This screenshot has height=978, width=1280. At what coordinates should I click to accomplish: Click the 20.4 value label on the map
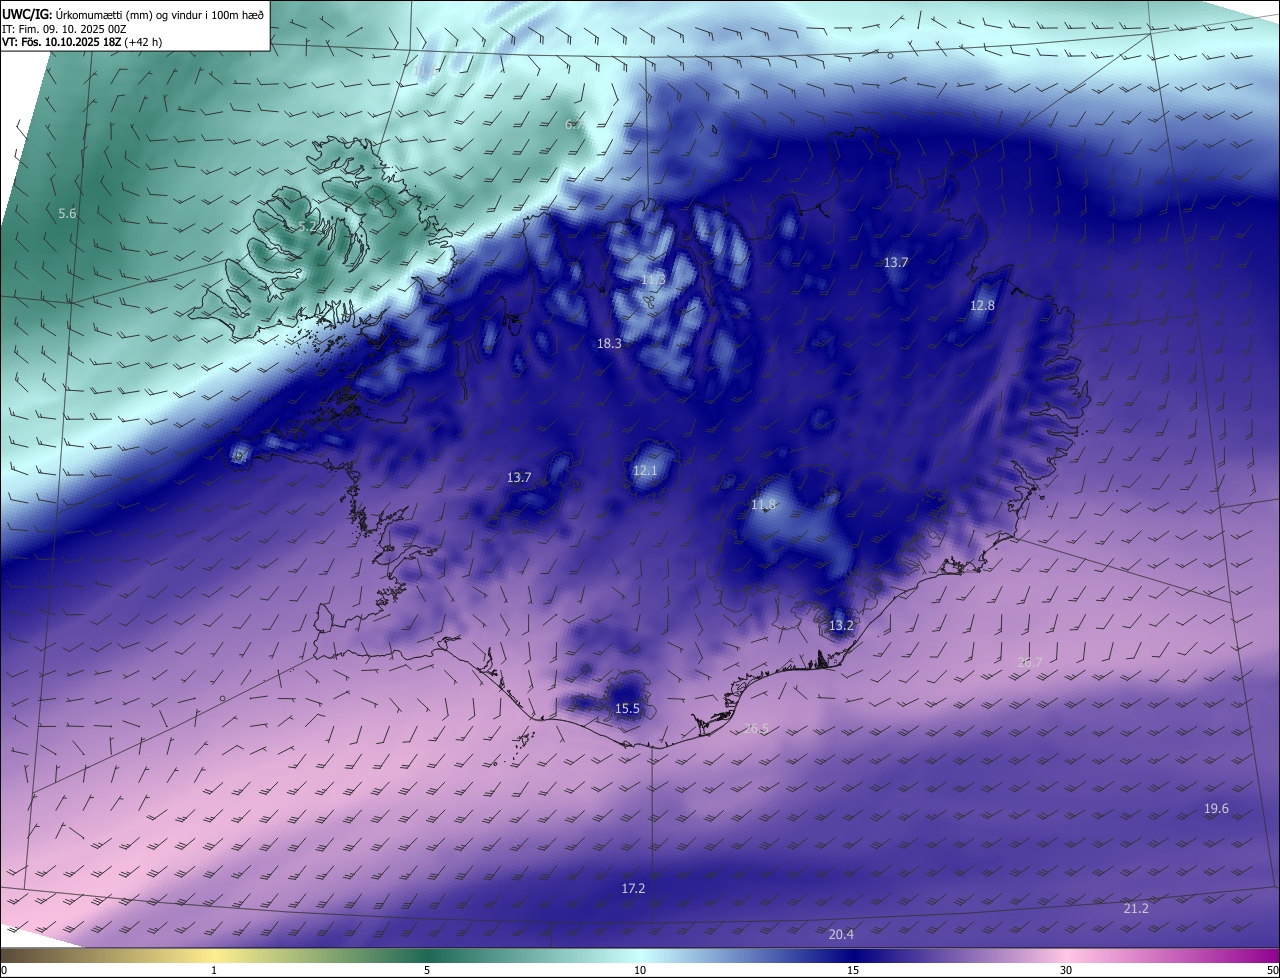[841, 934]
